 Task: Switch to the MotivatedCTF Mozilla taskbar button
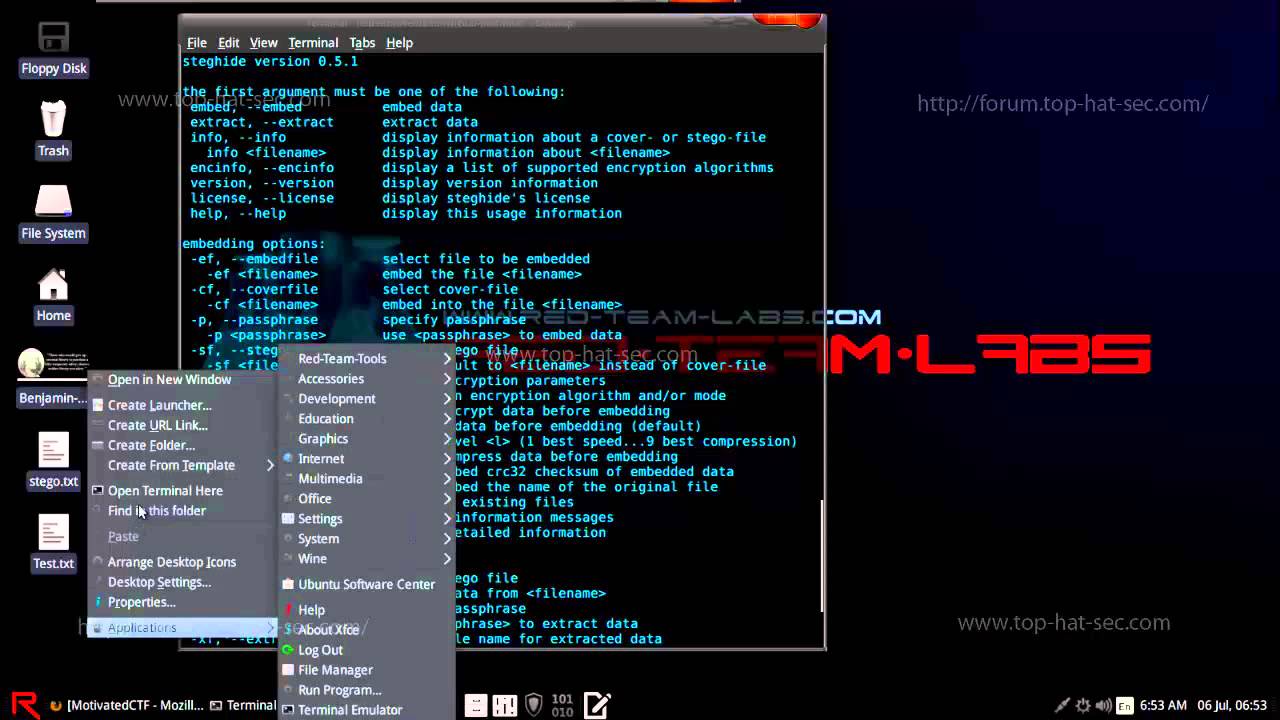click(x=125, y=705)
